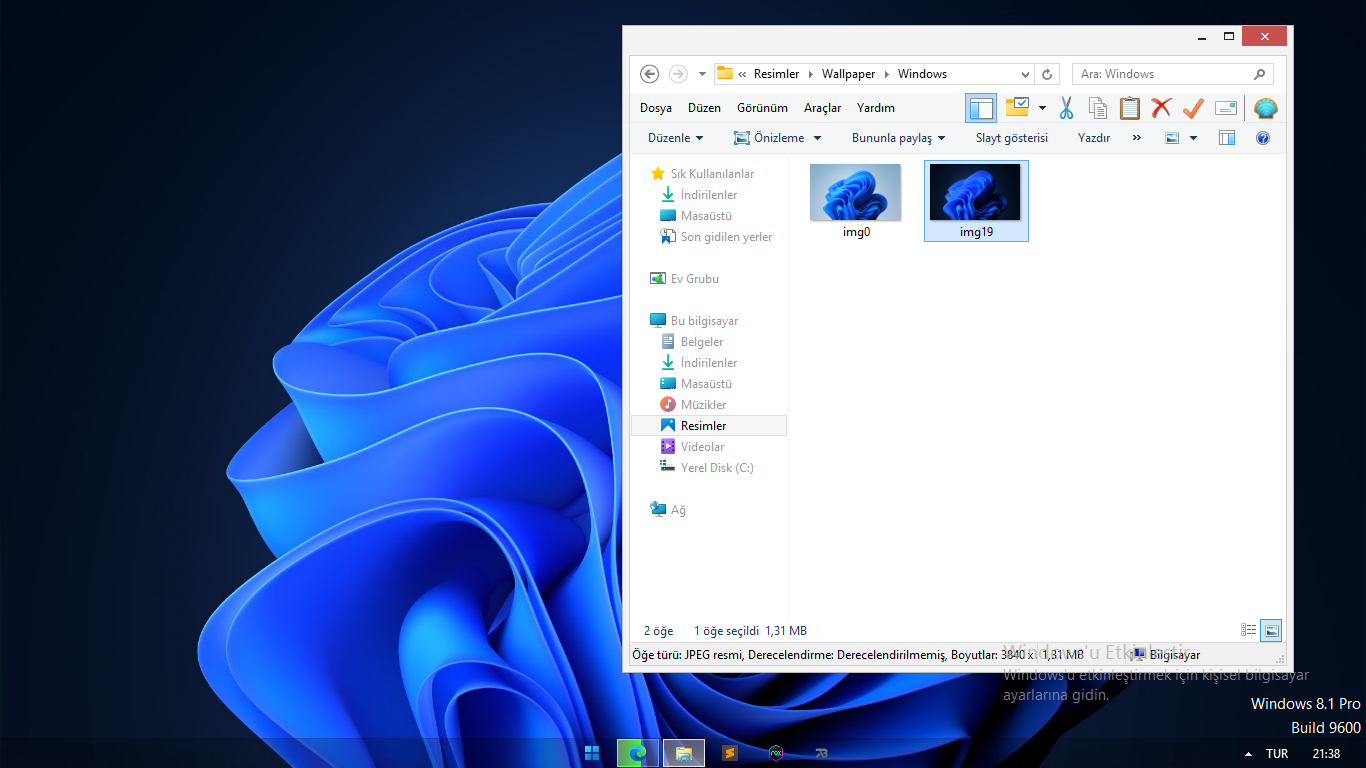Click the clipboard Paste icon
The image size is (1366, 768).
tap(1130, 108)
